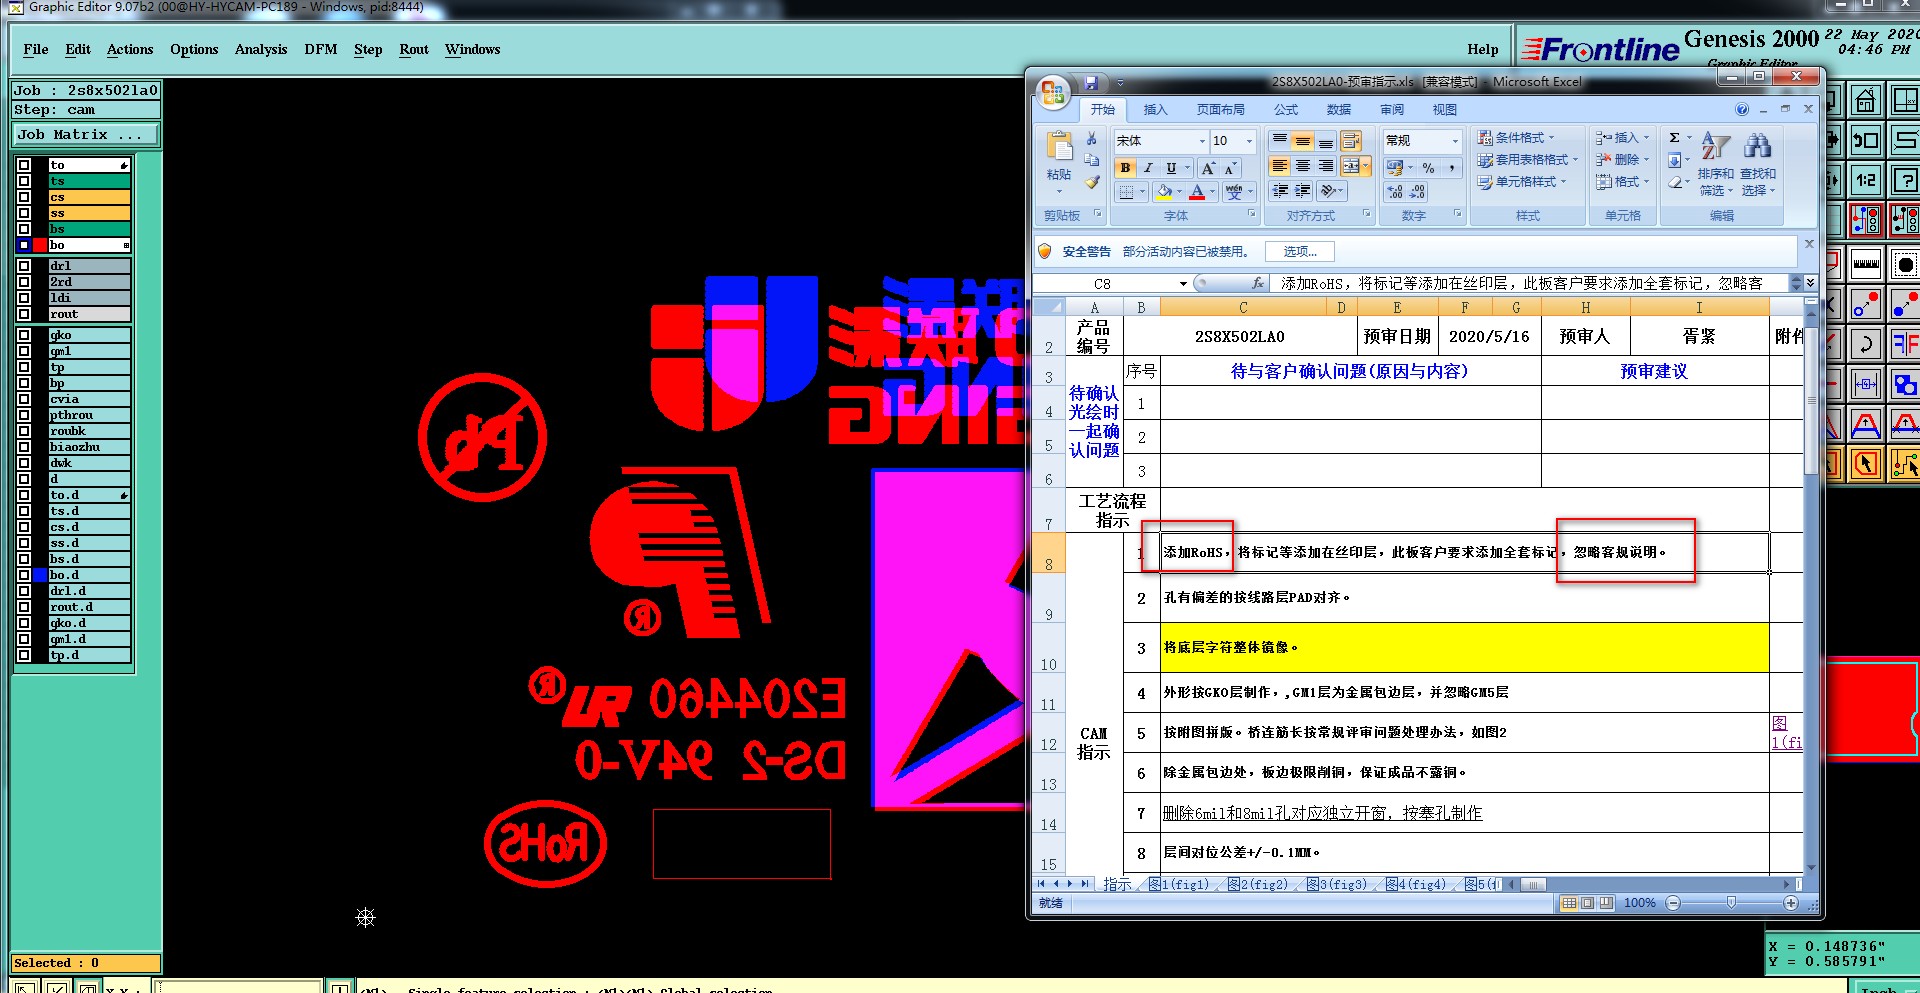Click the Genesis question mark query icon
The image size is (1920, 993).
click(1905, 180)
